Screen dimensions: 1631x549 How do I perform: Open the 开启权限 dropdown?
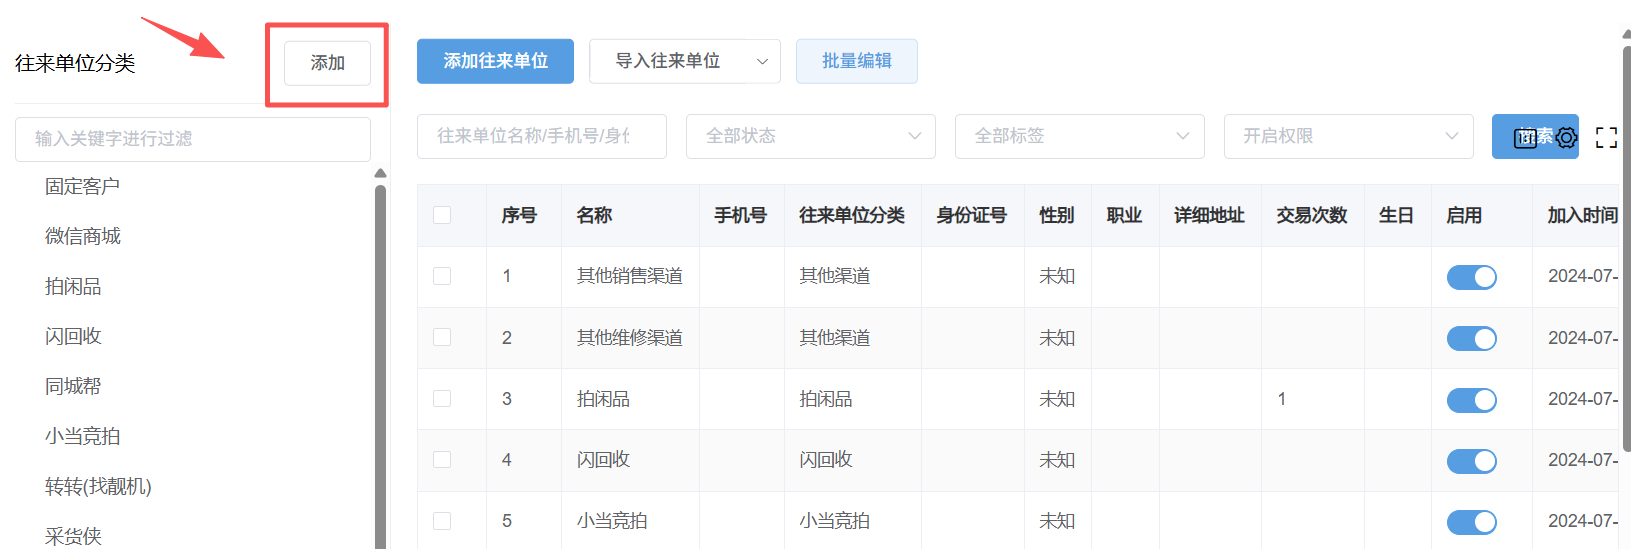pos(1348,136)
